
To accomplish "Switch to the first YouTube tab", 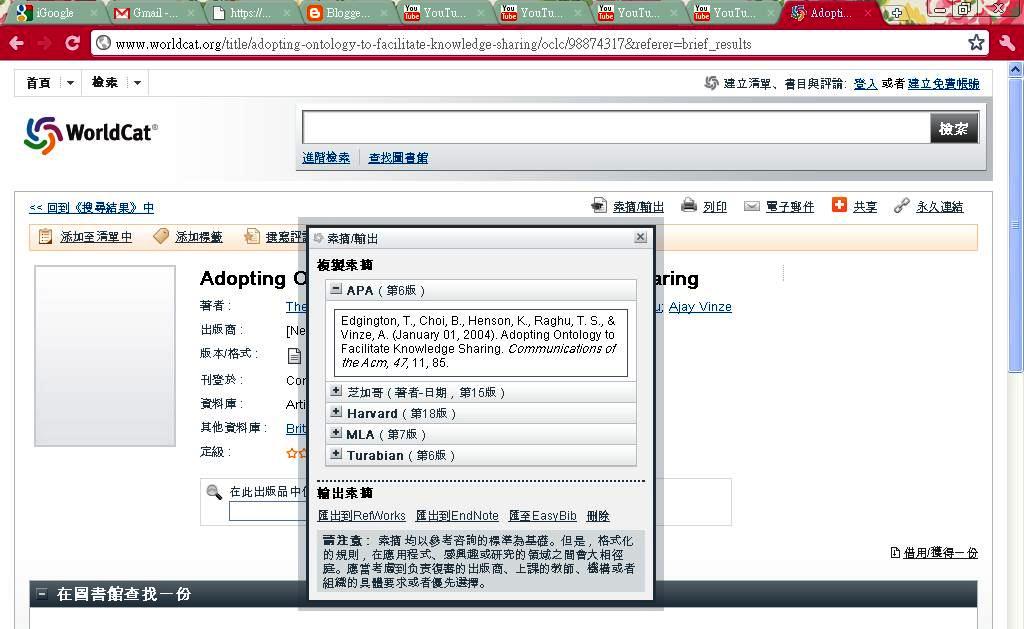I will tap(444, 13).
